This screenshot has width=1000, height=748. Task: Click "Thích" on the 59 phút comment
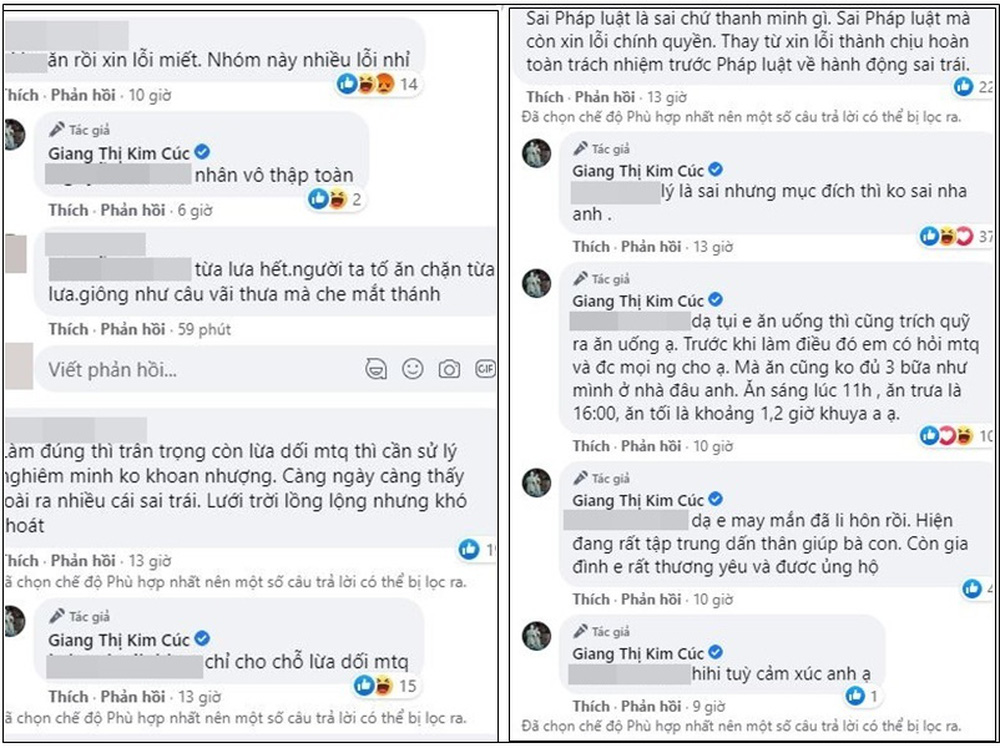pyautogui.click(x=68, y=329)
